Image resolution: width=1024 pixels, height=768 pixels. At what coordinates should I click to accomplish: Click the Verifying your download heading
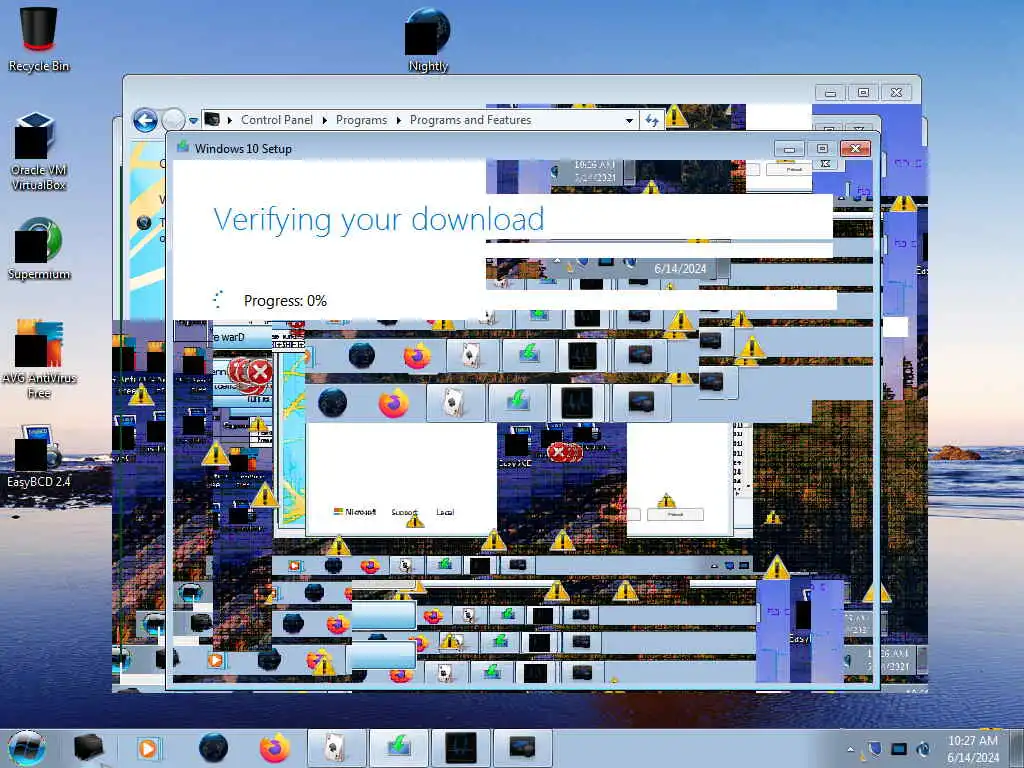click(379, 219)
